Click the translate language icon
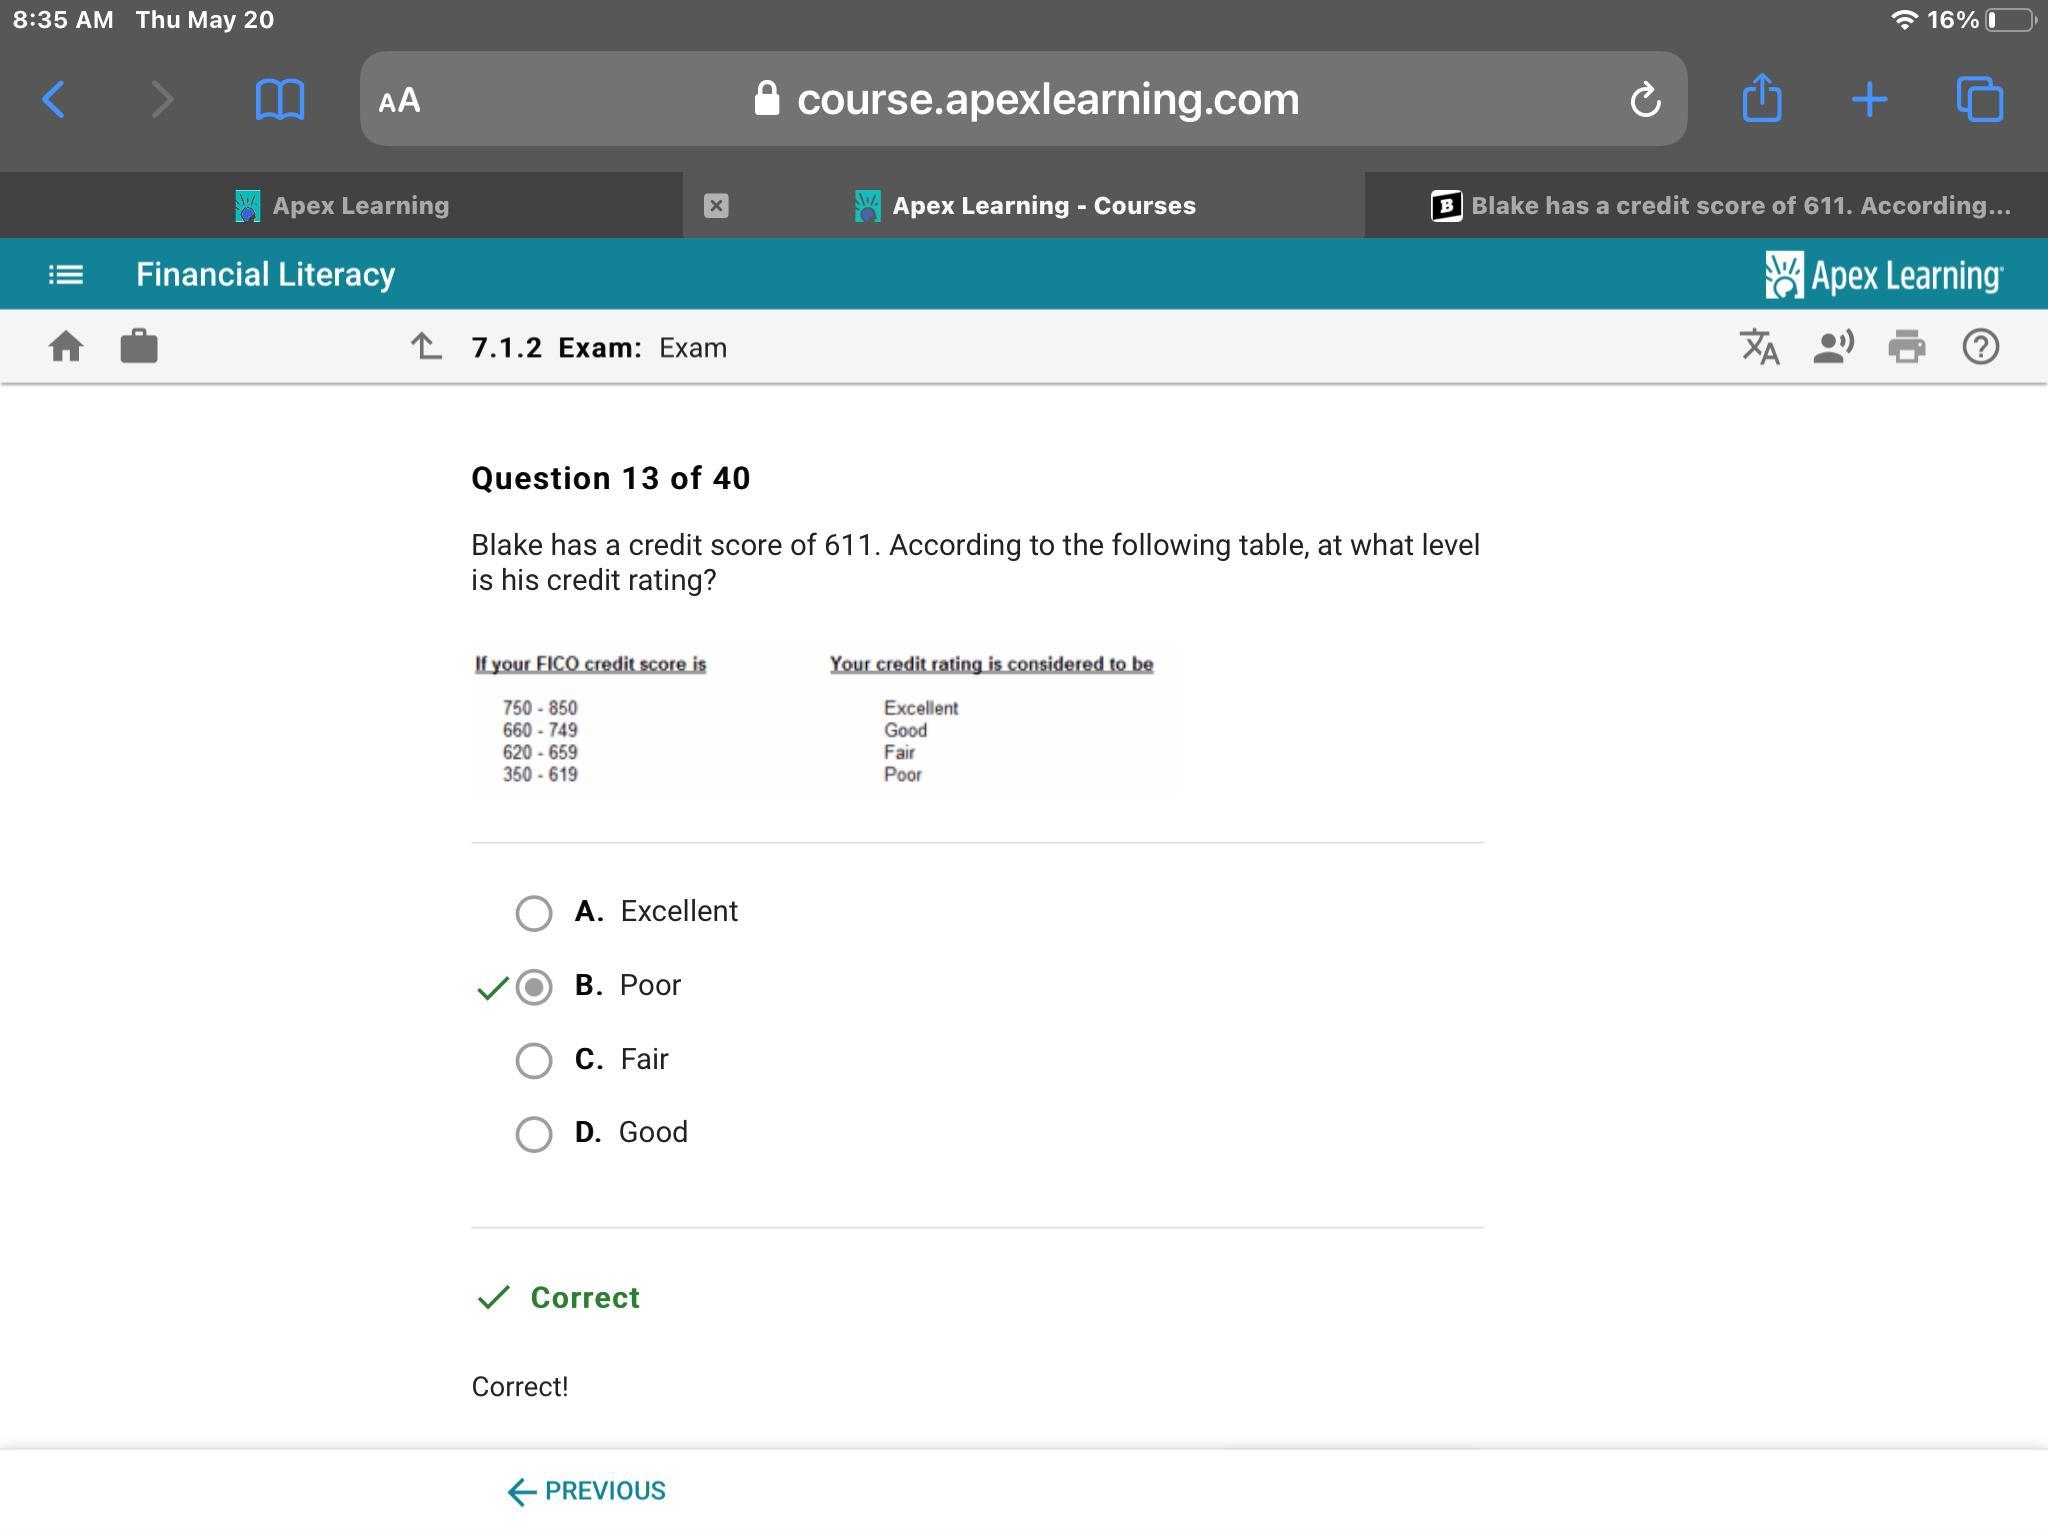This screenshot has height=1536, width=2048. click(1760, 347)
